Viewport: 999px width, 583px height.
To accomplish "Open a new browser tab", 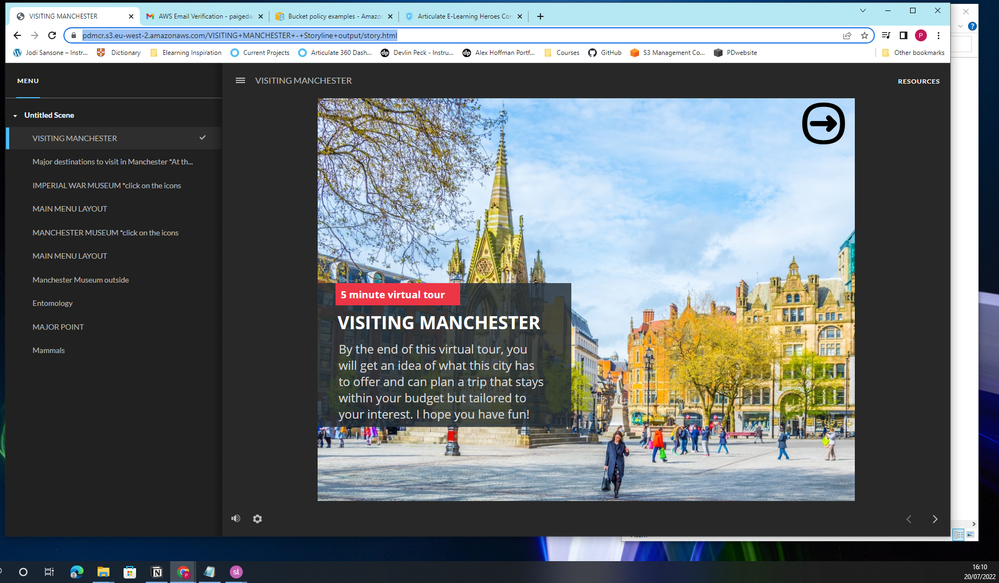I will pyautogui.click(x=541, y=16).
